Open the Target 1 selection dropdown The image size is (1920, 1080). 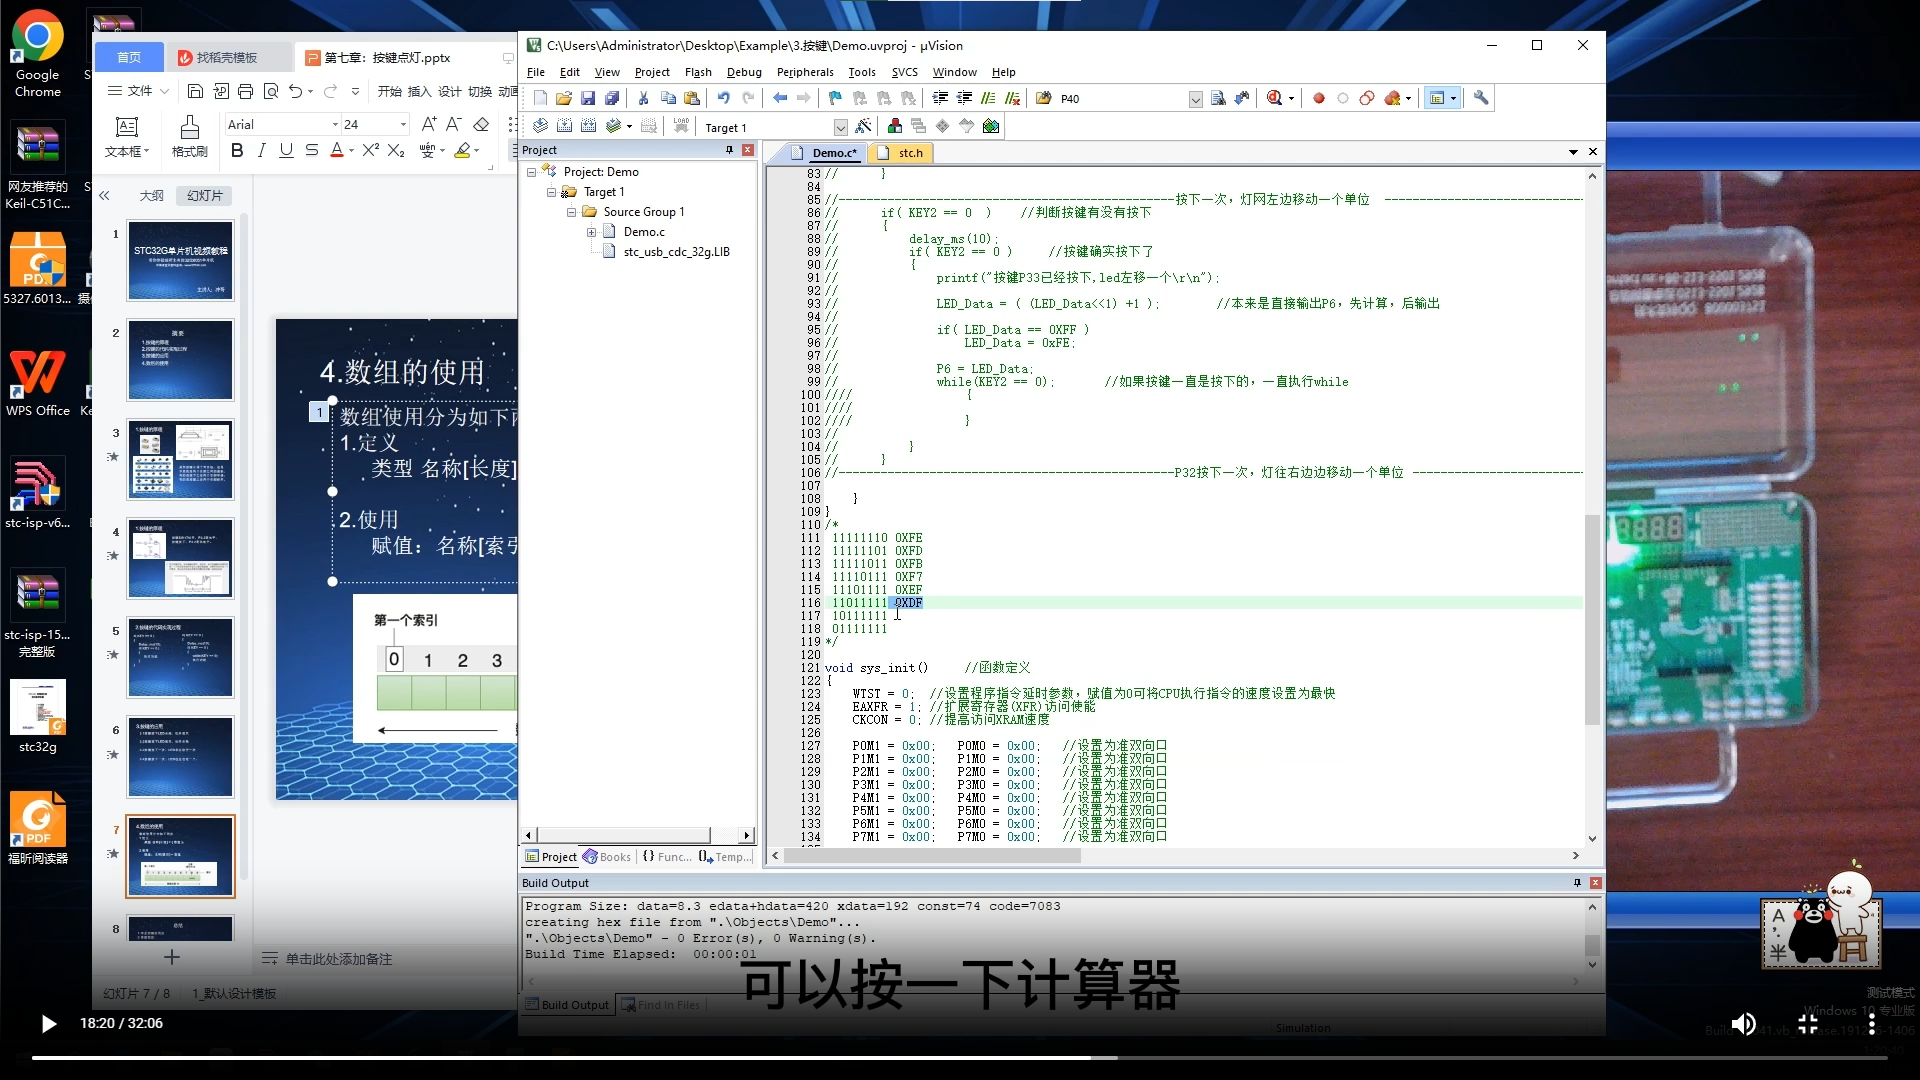click(x=841, y=127)
